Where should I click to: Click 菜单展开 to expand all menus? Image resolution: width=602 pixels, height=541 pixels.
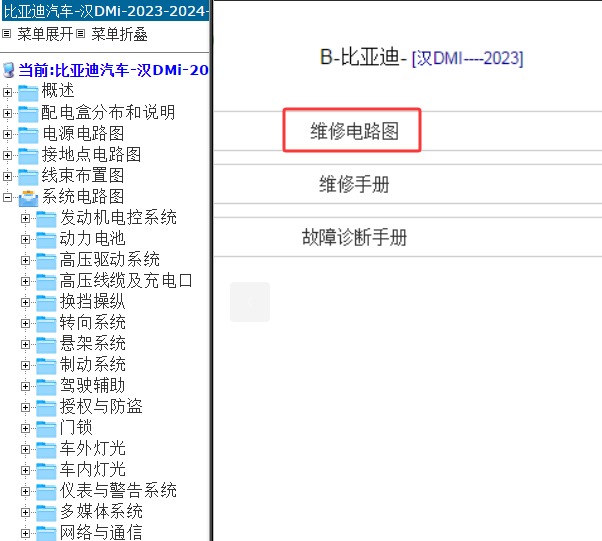click(45, 34)
